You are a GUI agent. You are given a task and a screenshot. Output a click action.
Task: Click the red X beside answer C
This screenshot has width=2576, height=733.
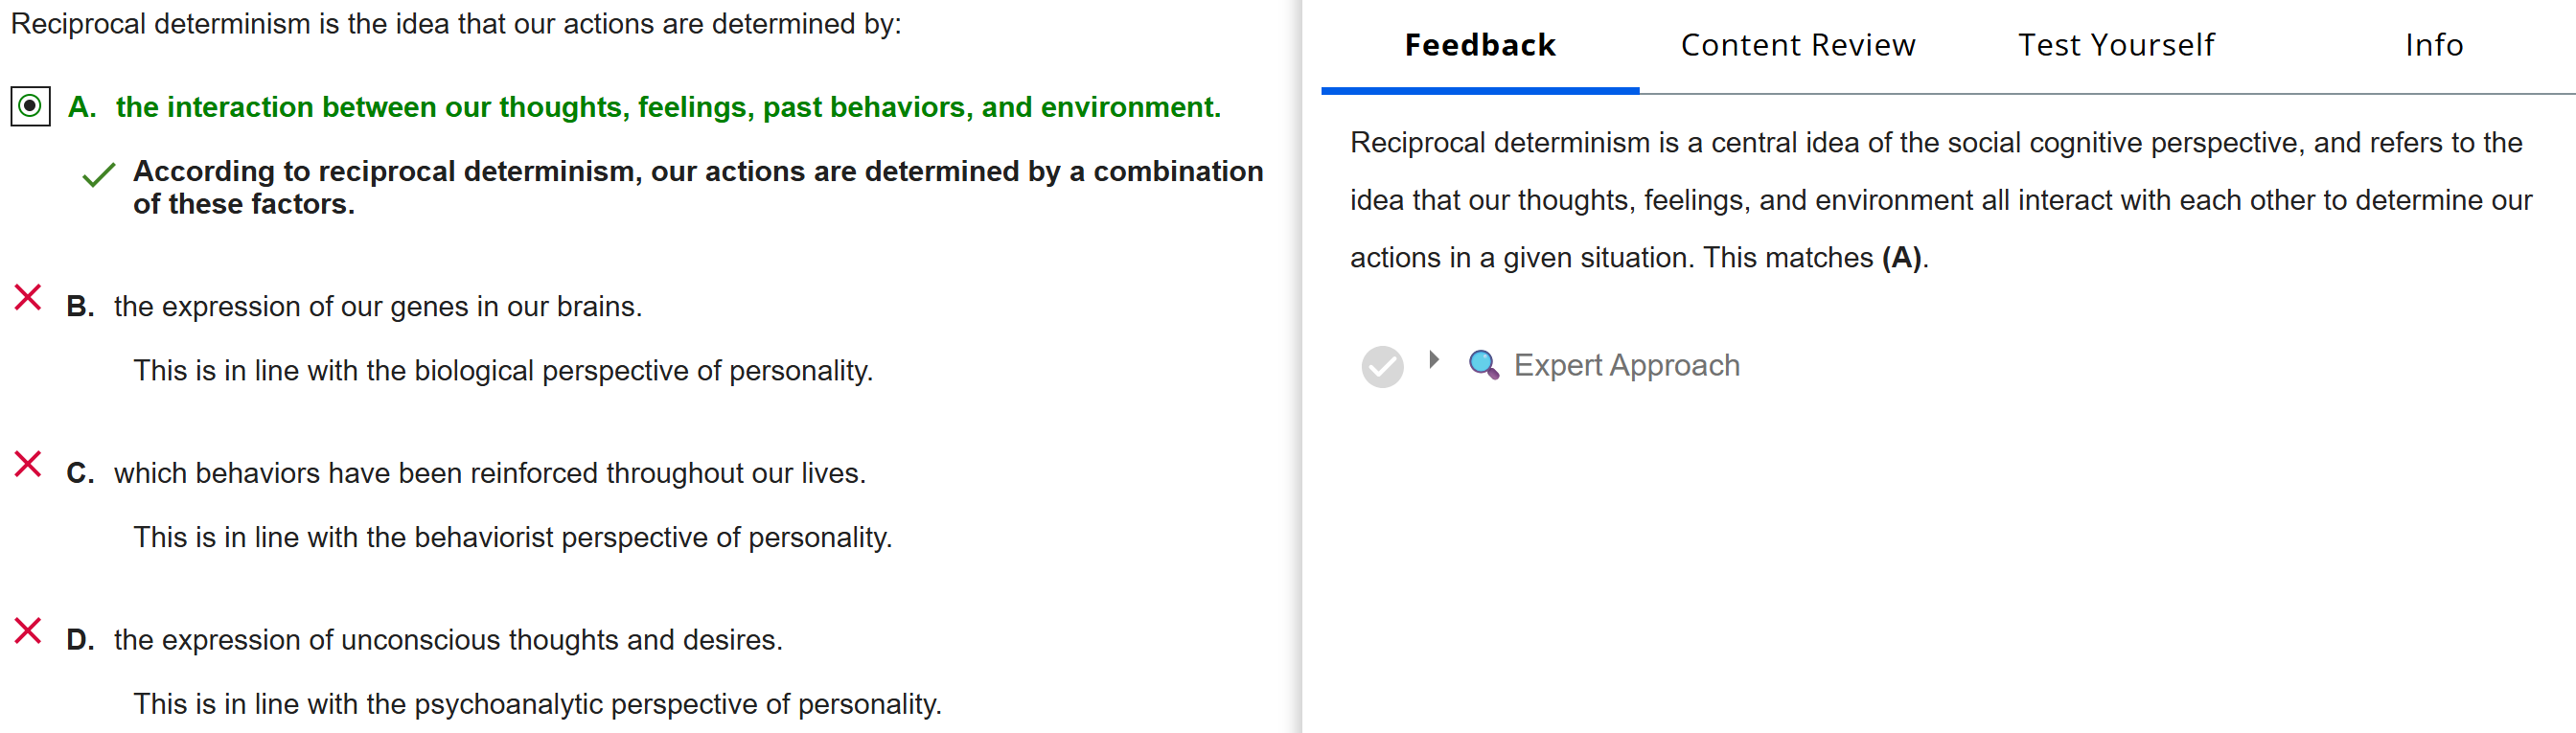pos(28,464)
